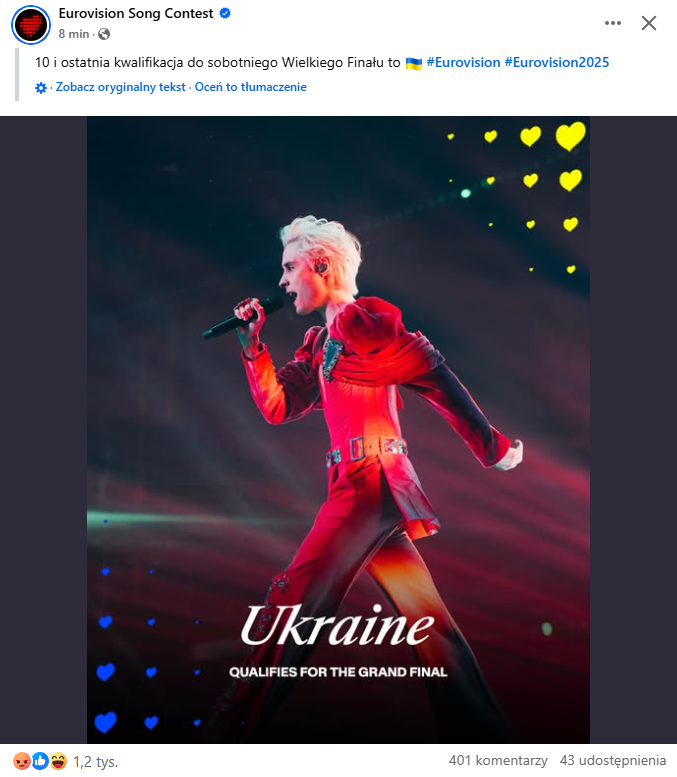The height and width of the screenshot is (777, 677).
Task: Close the post viewer with X
Action: (649, 23)
